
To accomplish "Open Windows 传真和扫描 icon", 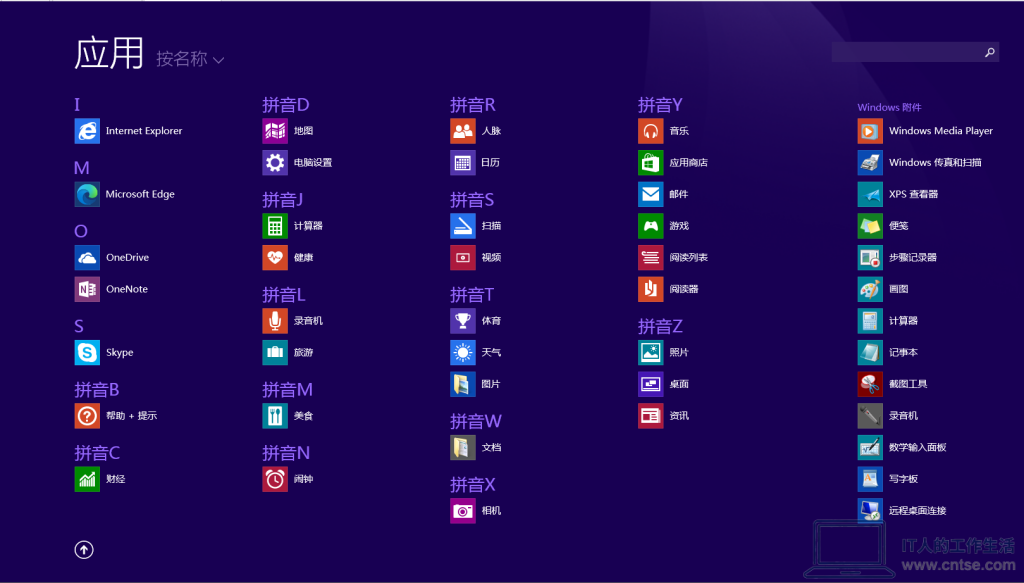I will [x=870, y=163].
